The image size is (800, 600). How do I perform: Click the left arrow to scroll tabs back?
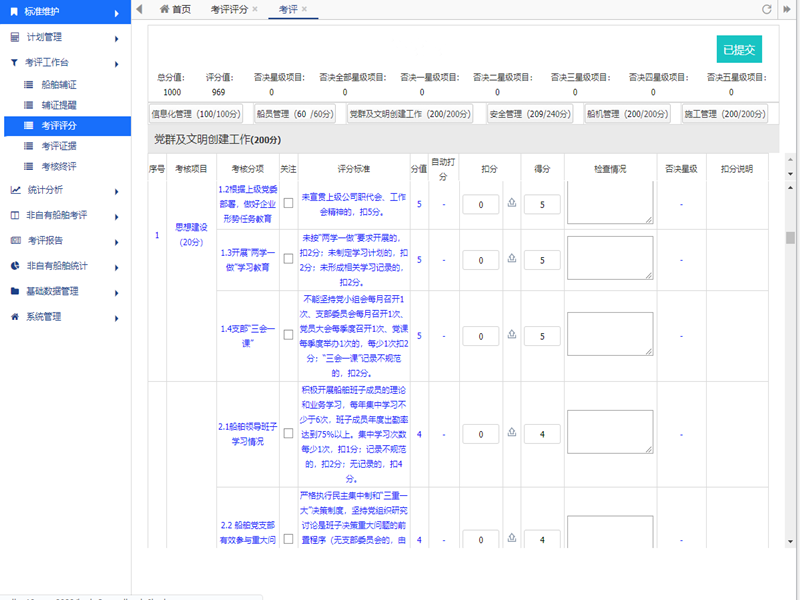[139, 9]
